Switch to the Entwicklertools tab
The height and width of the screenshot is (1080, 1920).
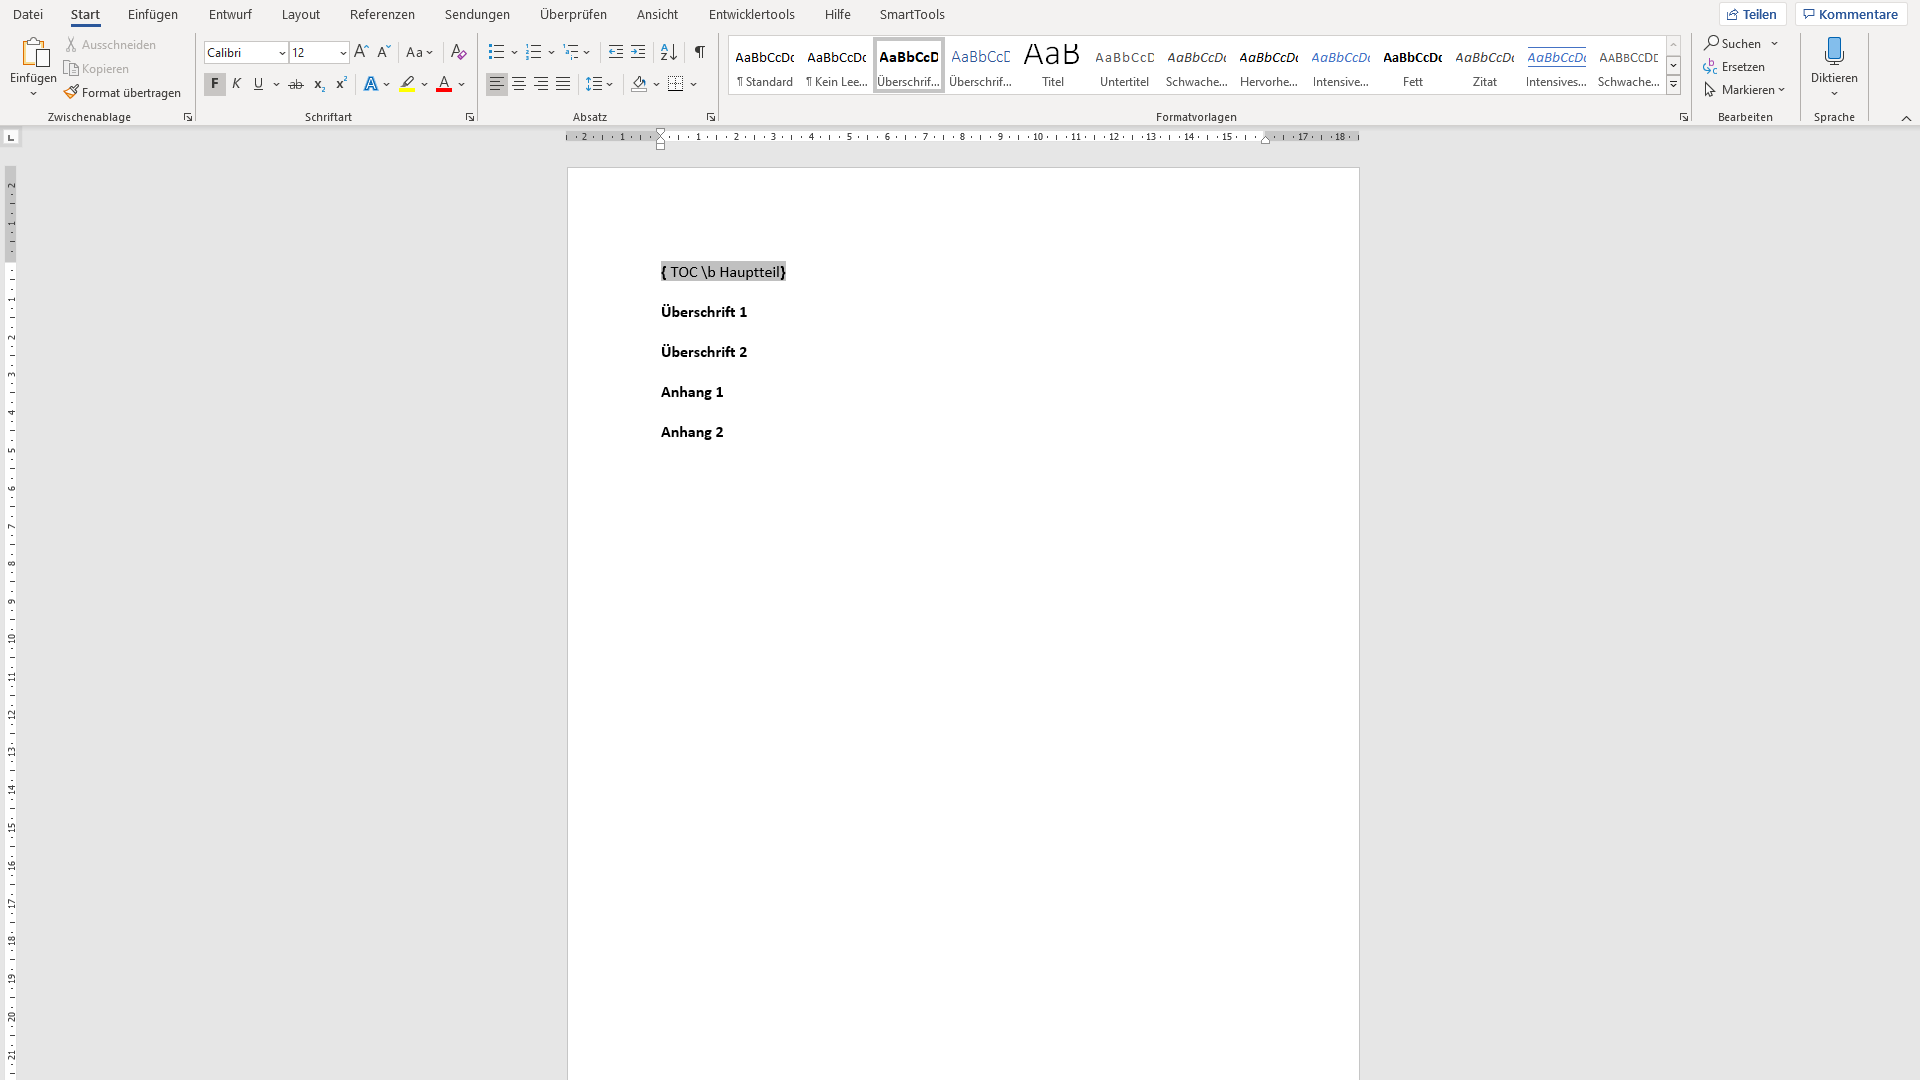(752, 14)
